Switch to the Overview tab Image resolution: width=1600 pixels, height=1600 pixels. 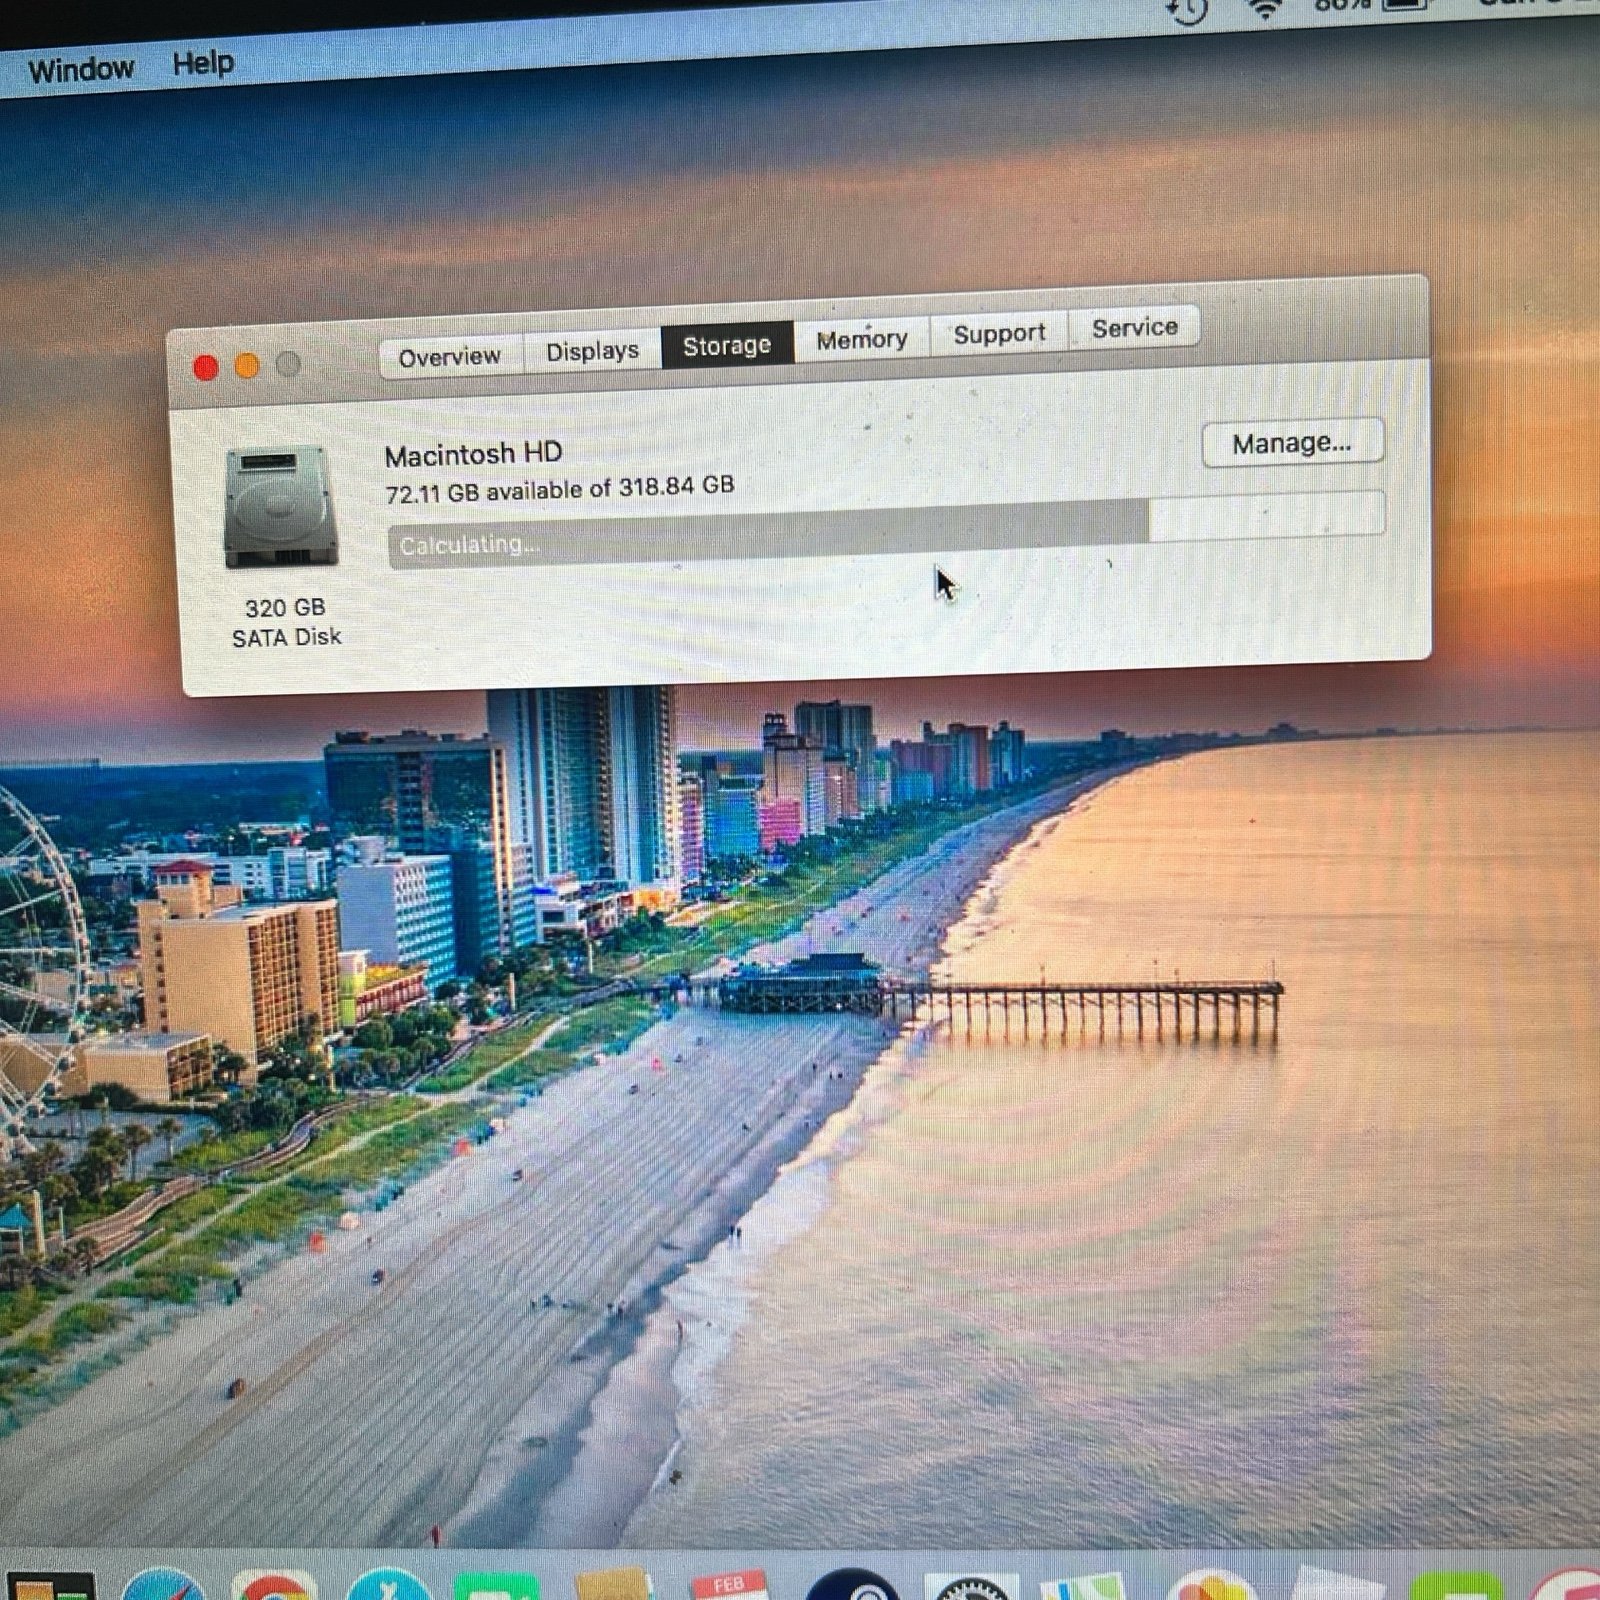click(x=449, y=357)
